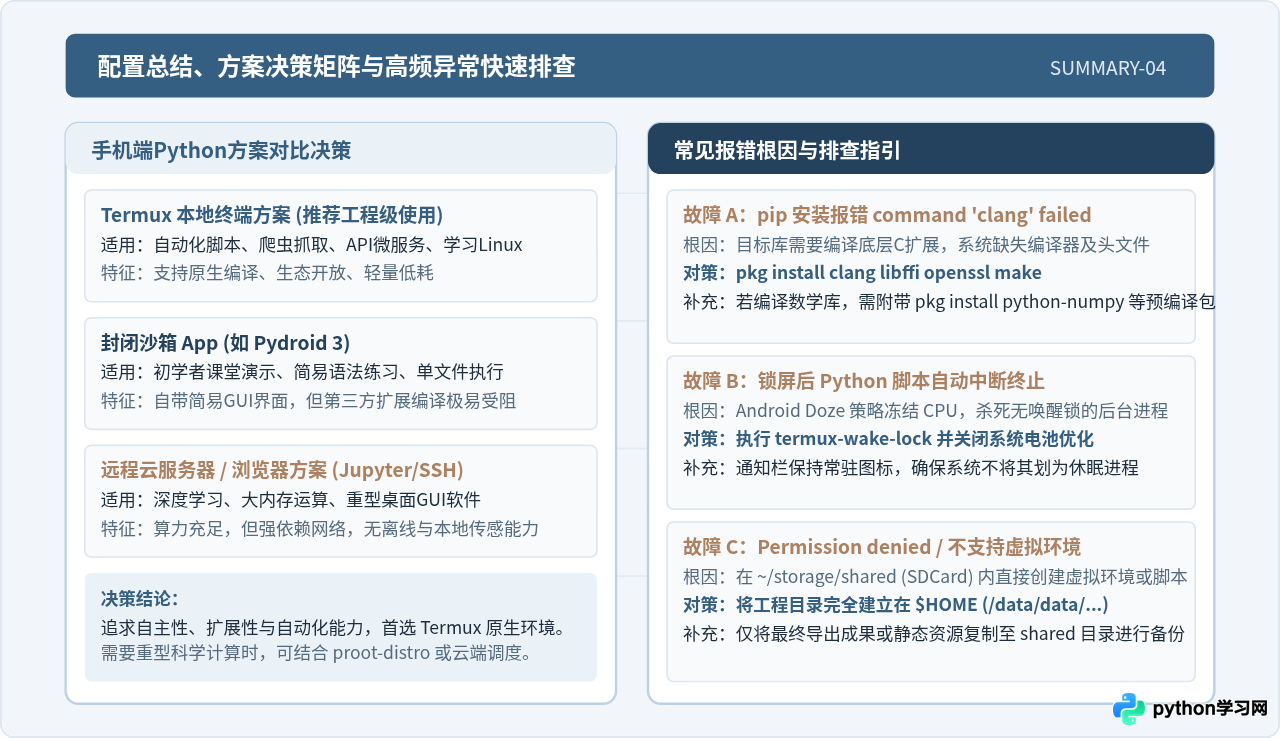Click the note "补充：通知栏保持常驻图标，确保系统不将其划为休眠进程"
This screenshot has width=1280, height=738.
coord(911,467)
